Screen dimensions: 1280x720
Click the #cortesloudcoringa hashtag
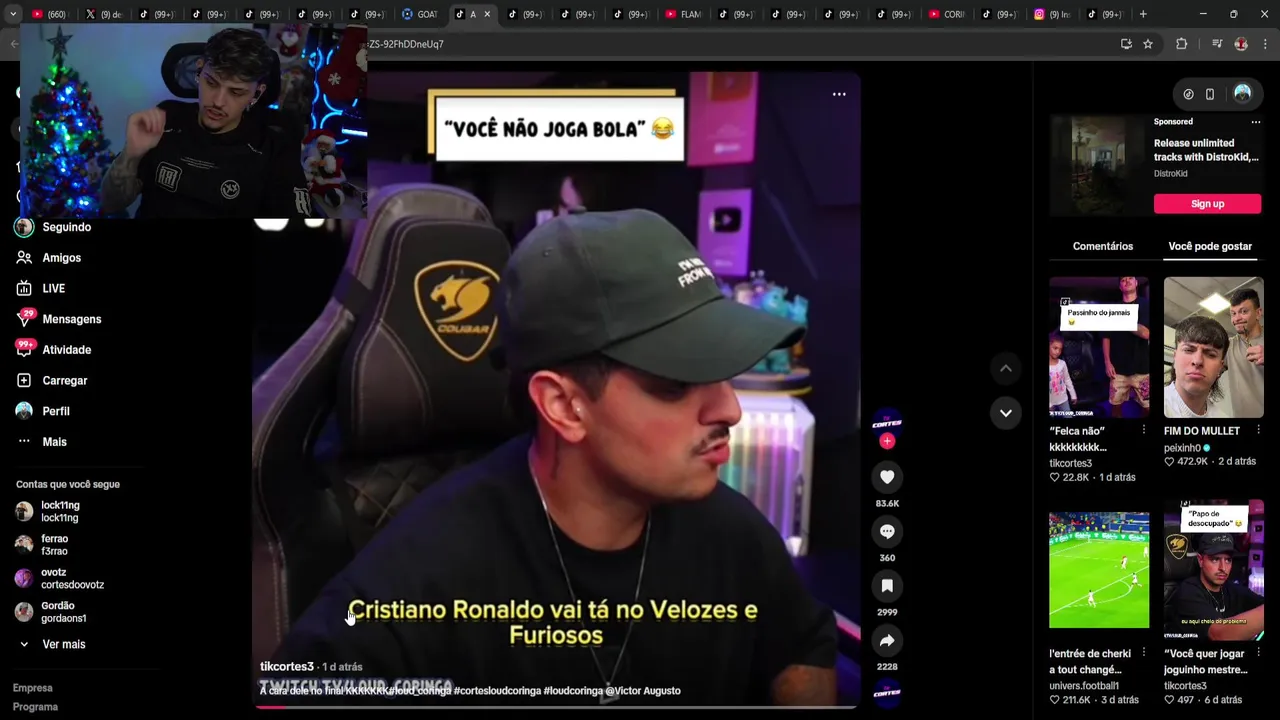point(497,691)
